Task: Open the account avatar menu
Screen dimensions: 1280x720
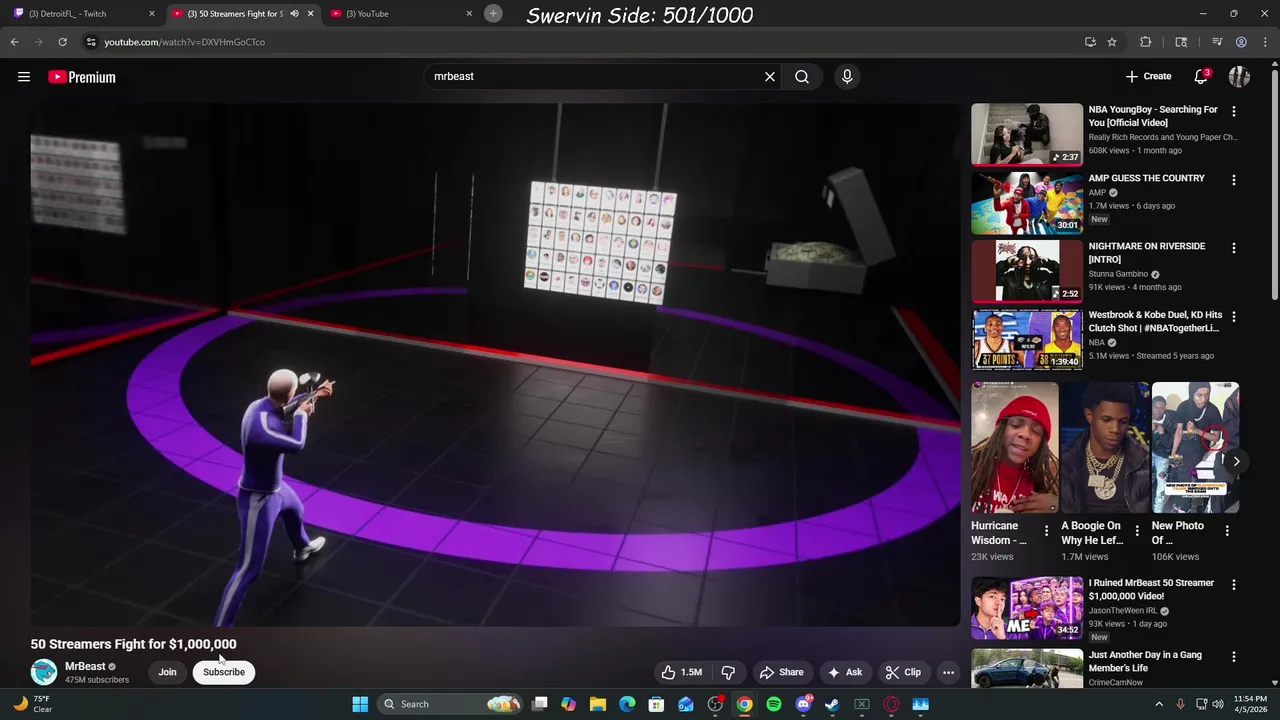Action: (1239, 77)
